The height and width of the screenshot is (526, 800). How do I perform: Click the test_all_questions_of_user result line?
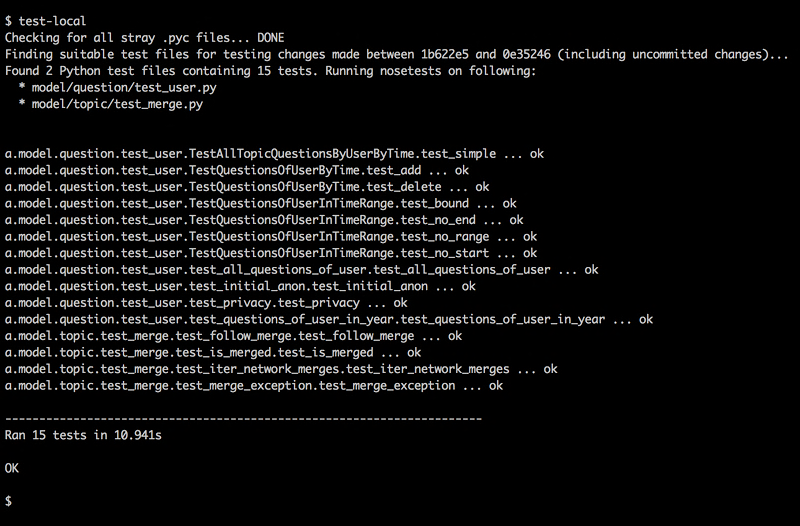[301, 269]
